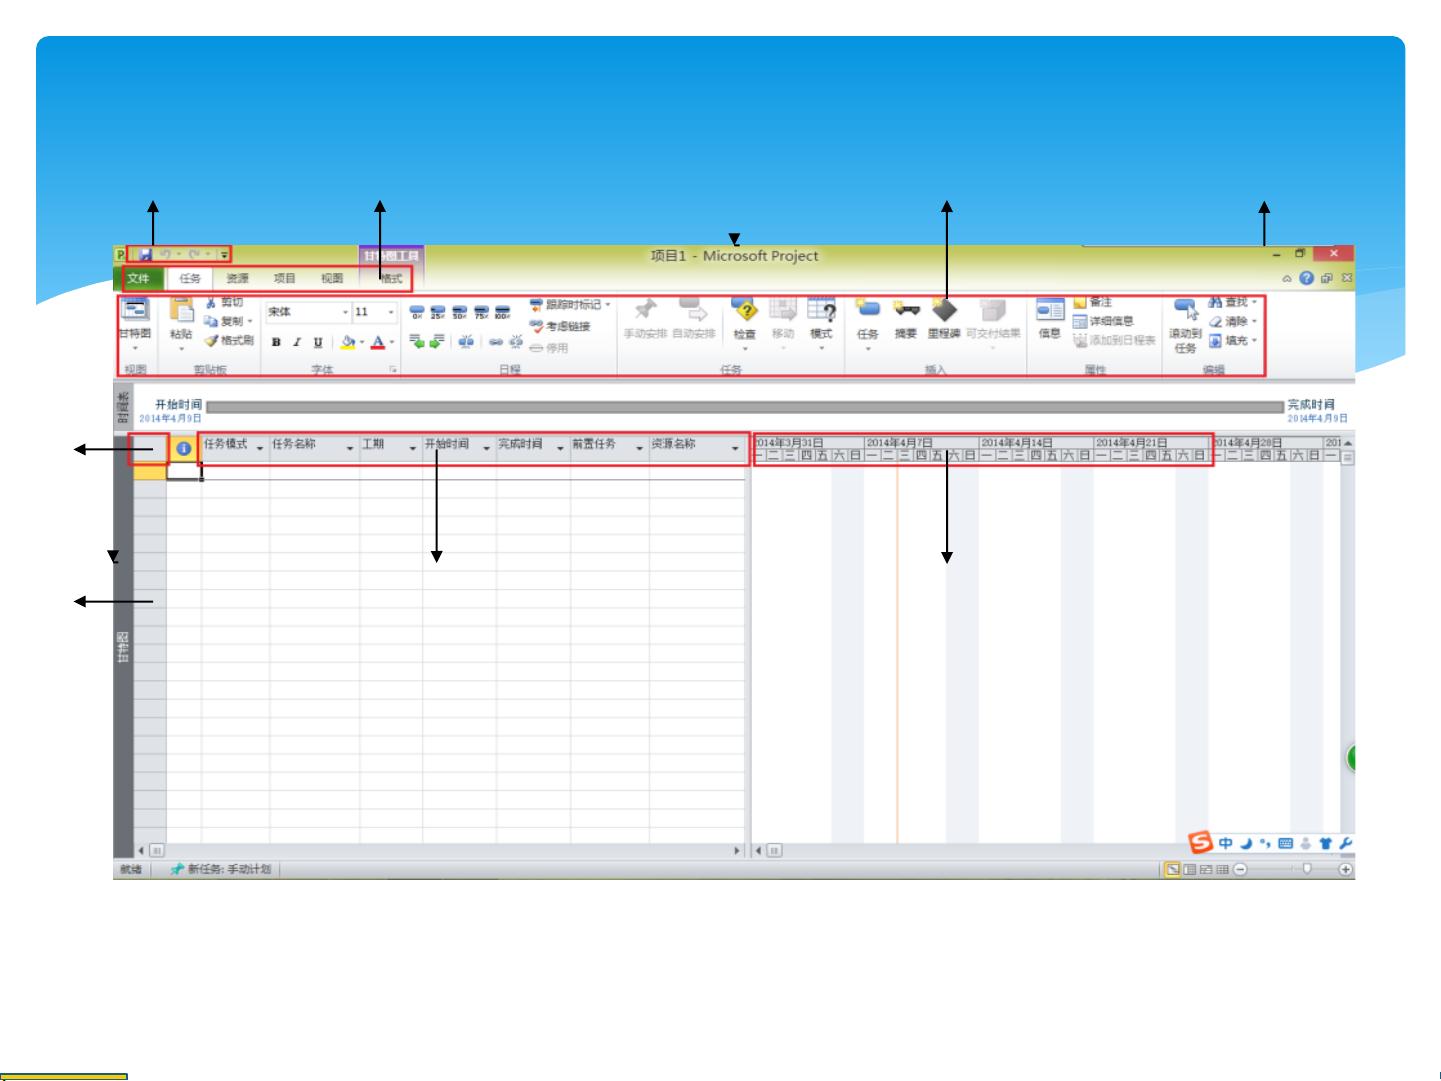The image size is (1441, 1081).
Task: Switch to the 资源 ribbon tab
Action: pos(237,279)
